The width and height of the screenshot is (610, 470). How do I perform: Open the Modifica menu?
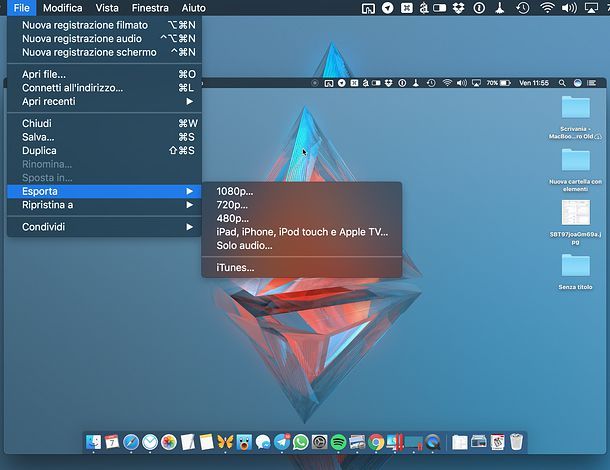(63, 8)
